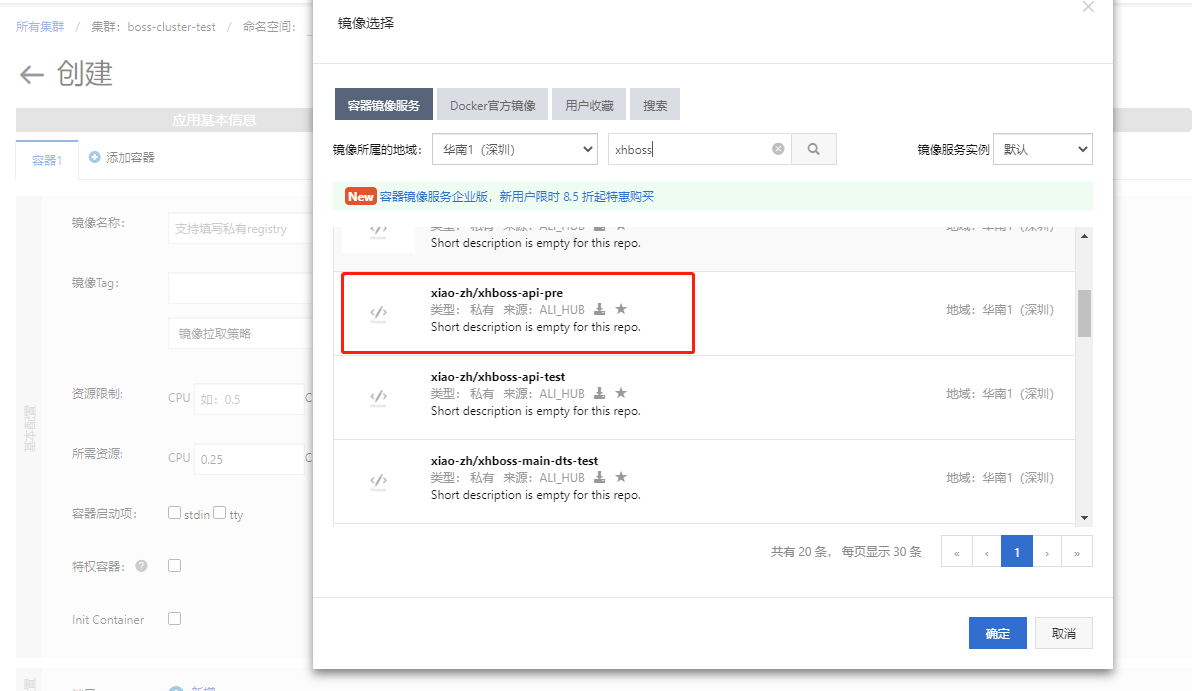1192x691 pixels.
Task: Click the repository list scrollbar thumb
Action: (1084, 312)
